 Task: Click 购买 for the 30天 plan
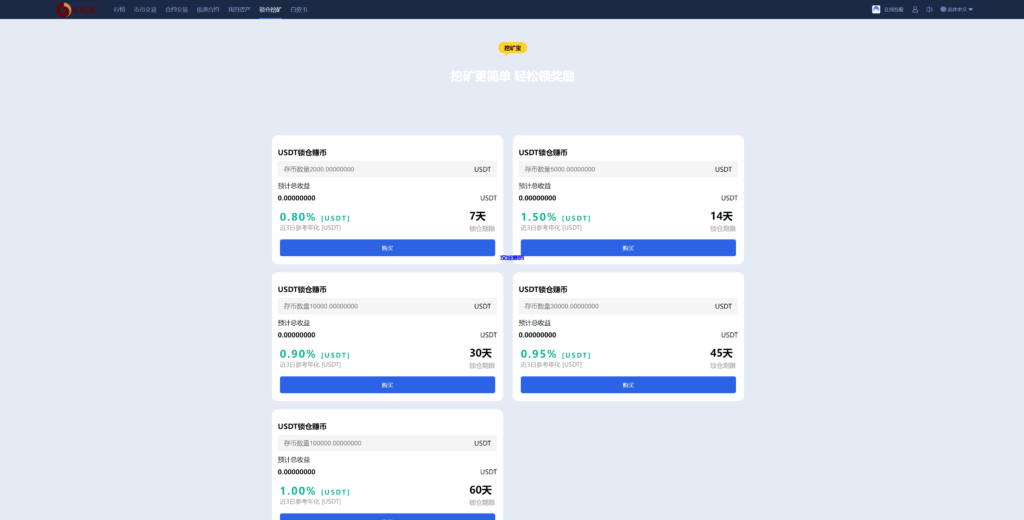pyautogui.click(x=387, y=385)
